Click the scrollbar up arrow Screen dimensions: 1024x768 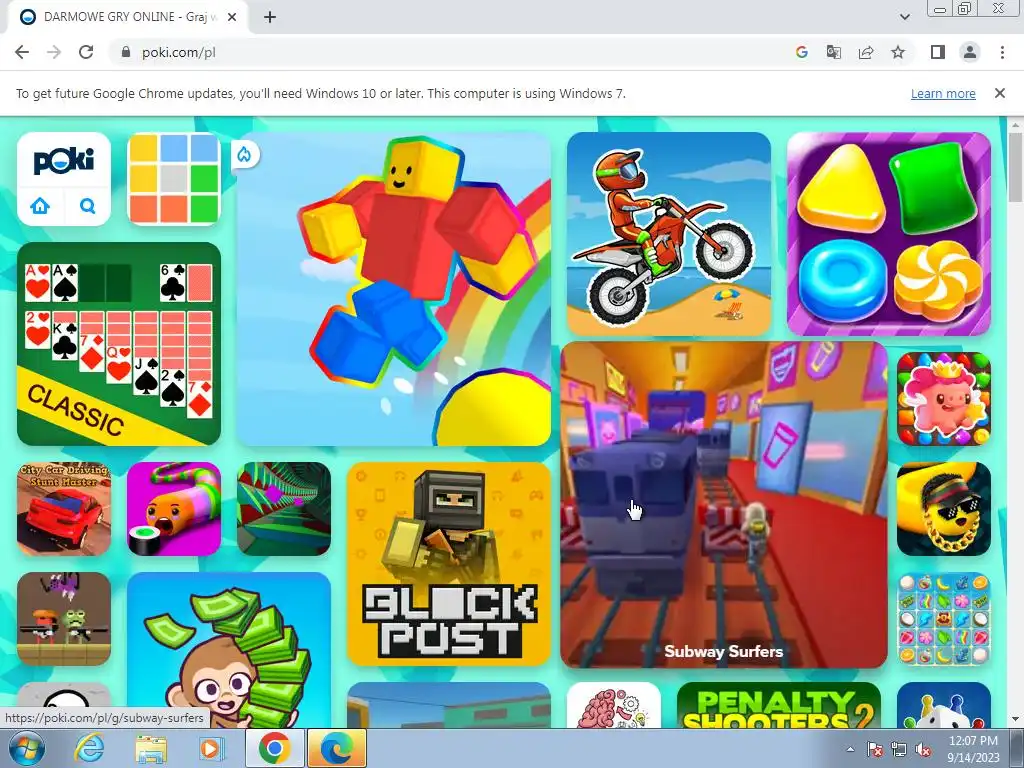point(1015,124)
